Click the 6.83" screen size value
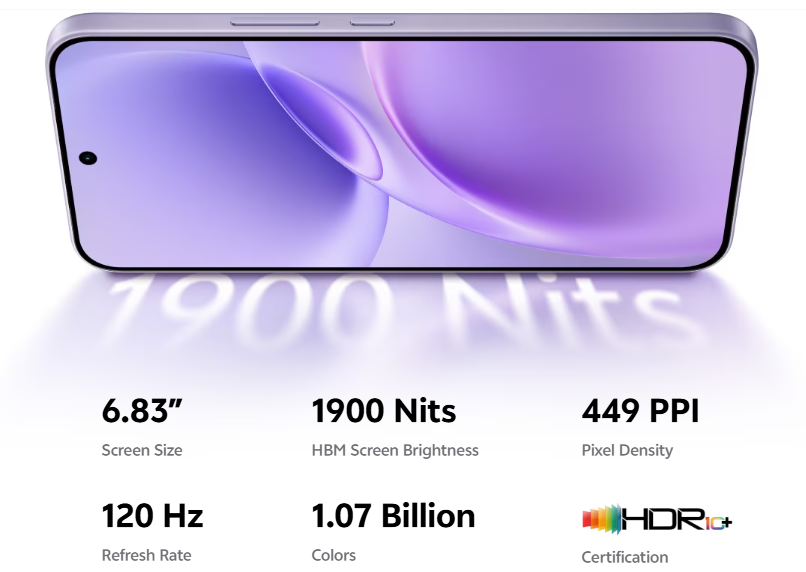This screenshot has width=806, height=572. coord(142,411)
